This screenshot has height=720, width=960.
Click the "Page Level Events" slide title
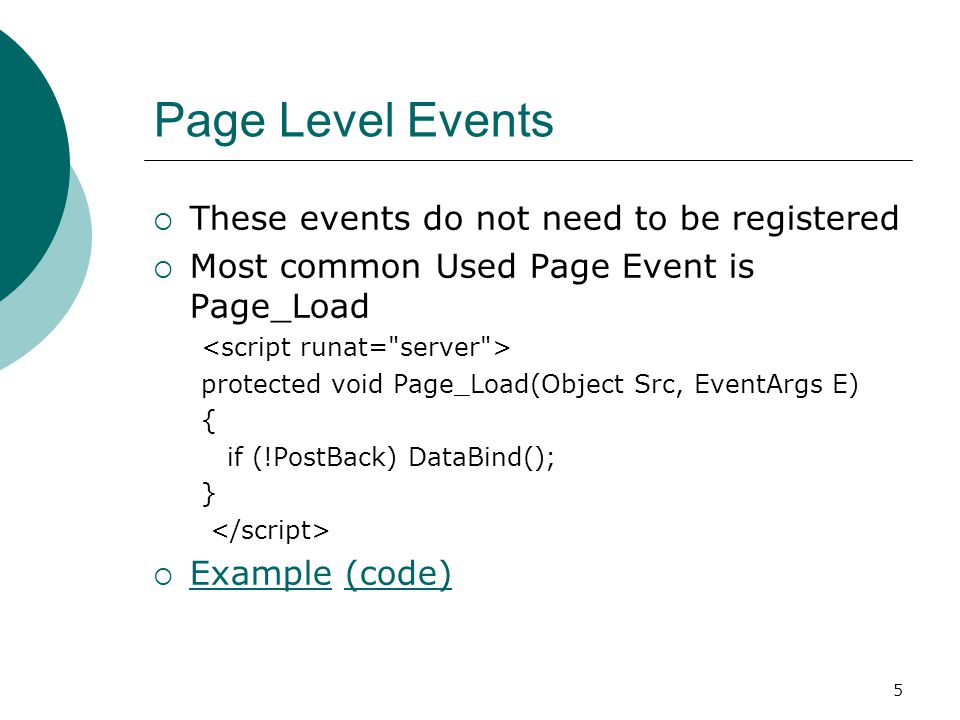tap(354, 121)
